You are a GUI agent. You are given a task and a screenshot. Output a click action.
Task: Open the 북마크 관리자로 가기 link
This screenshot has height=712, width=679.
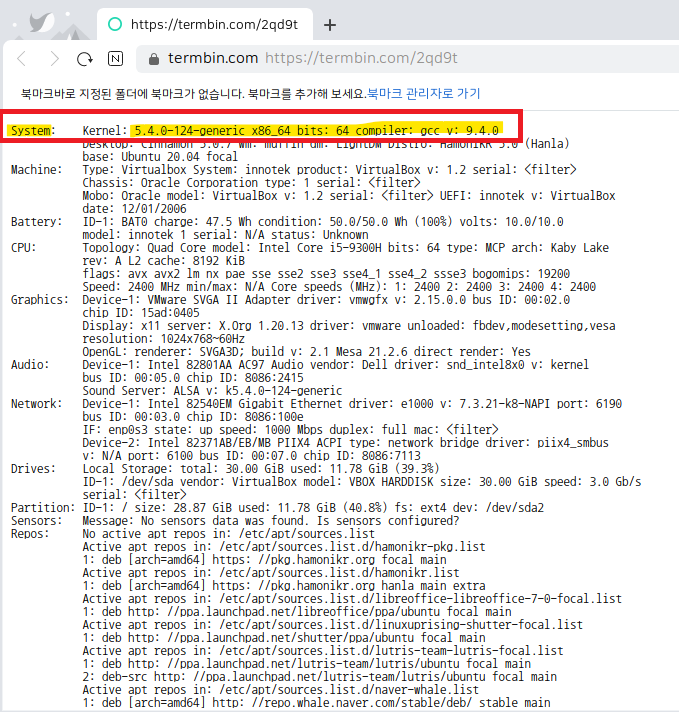pos(423,94)
